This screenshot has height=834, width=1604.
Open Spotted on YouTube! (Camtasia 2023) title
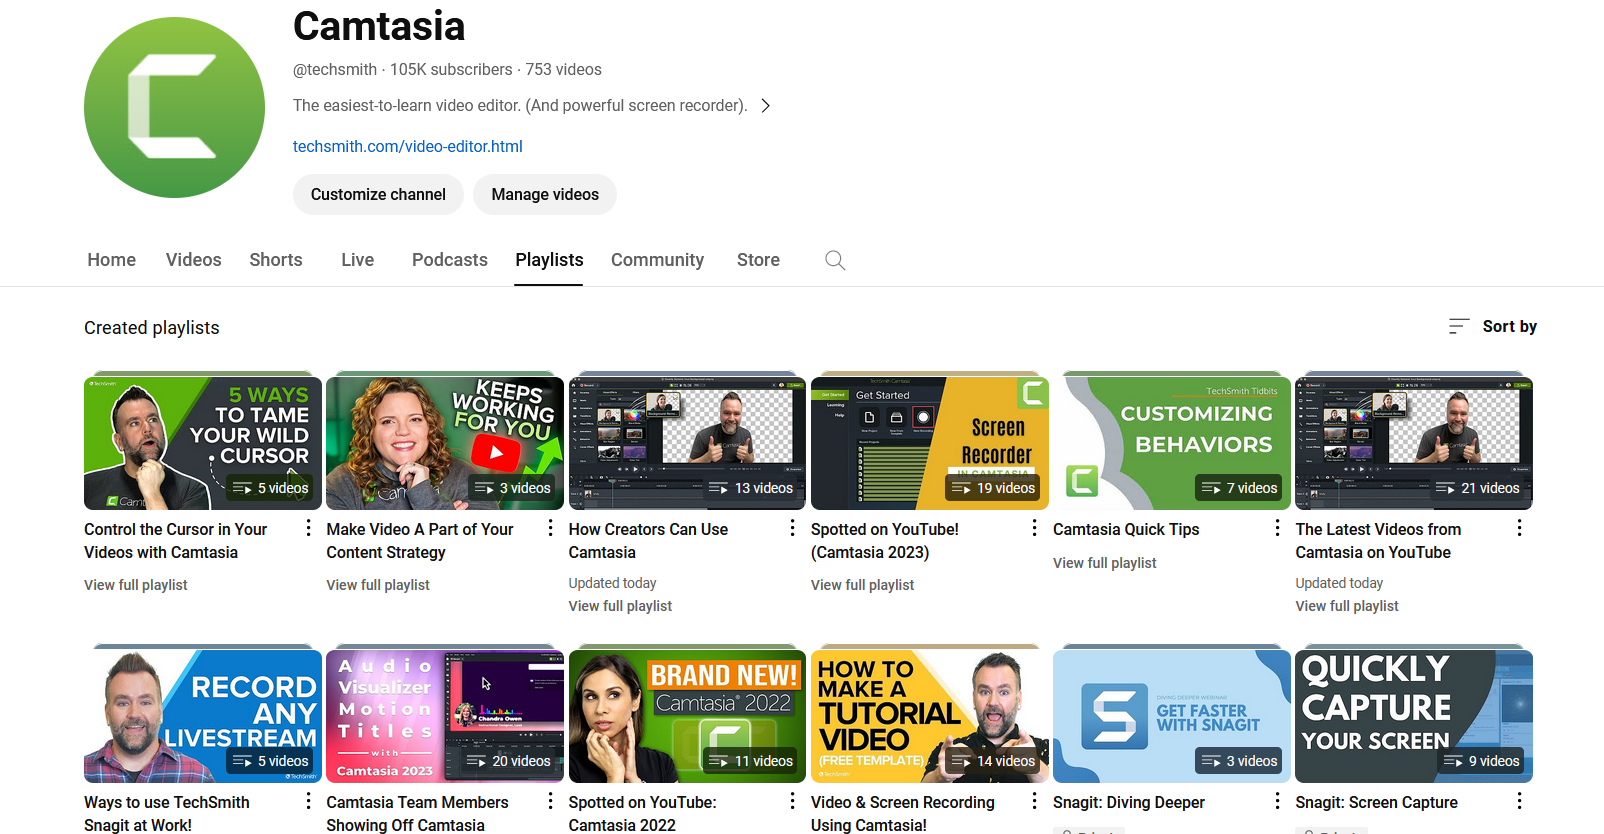point(885,541)
